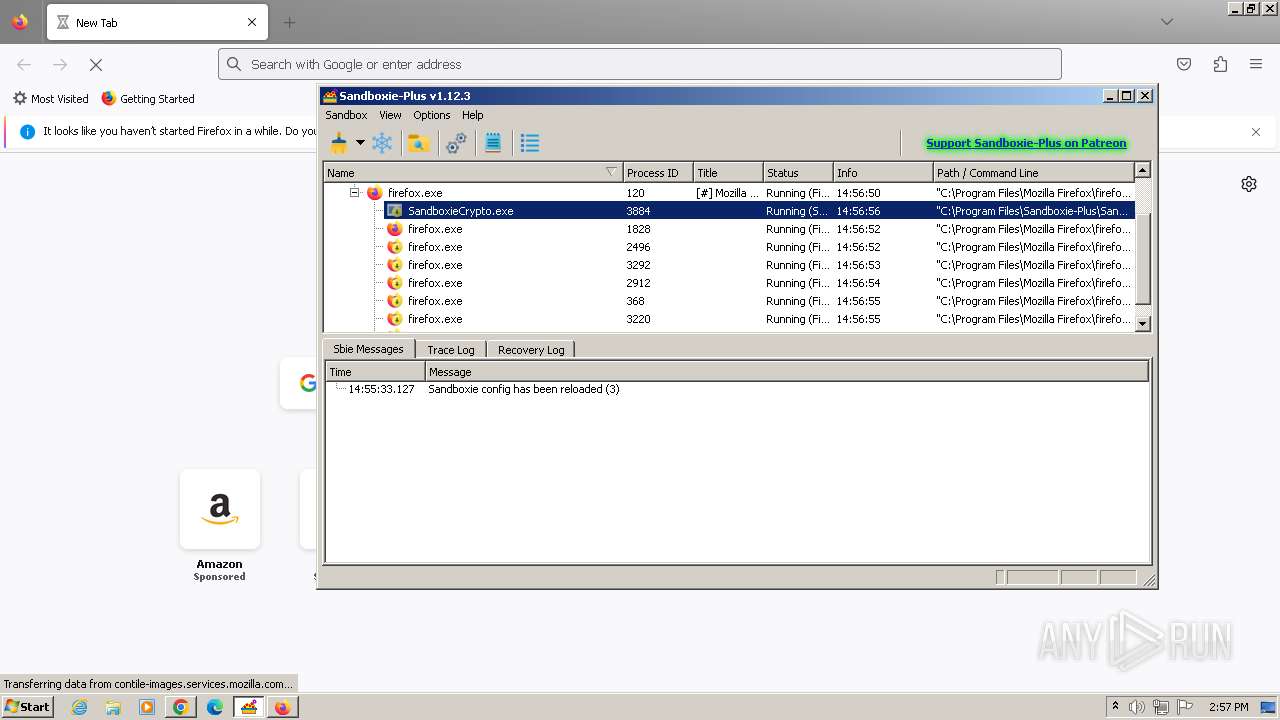
Task: Switch to the Recovery Log tab
Action: 531,349
